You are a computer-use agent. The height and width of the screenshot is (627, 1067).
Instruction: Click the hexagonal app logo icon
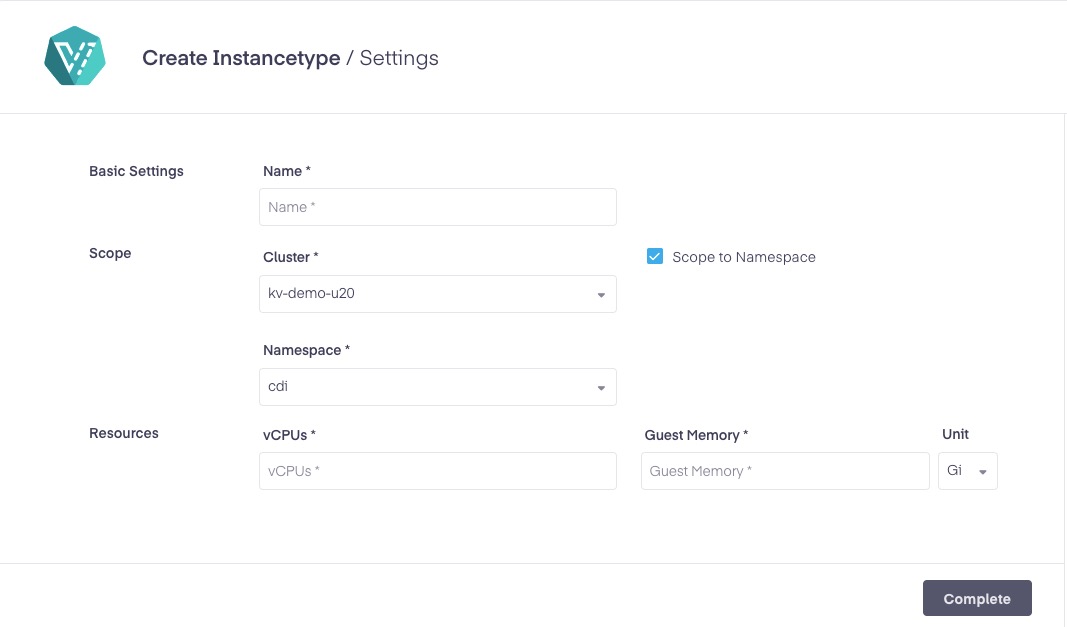(x=75, y=57)
